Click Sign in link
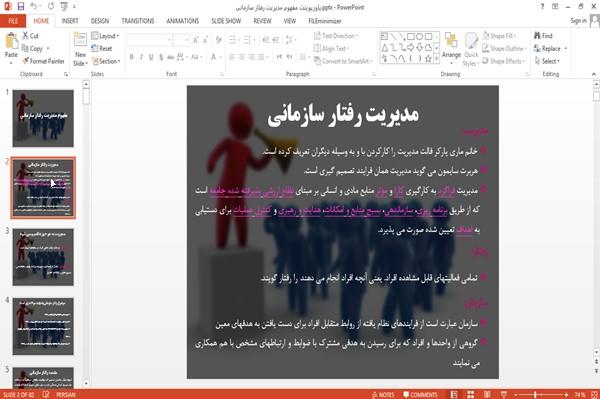 578,21
